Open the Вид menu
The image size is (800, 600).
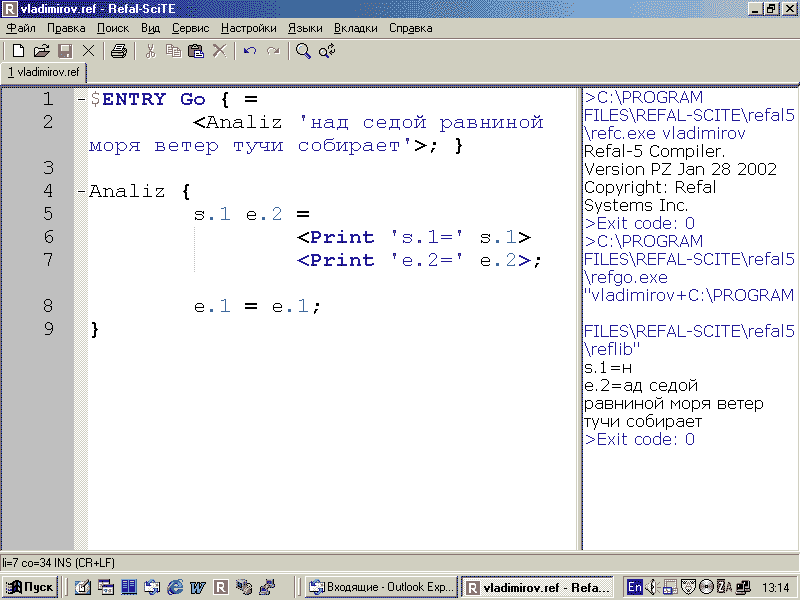[x=151, y=28]
